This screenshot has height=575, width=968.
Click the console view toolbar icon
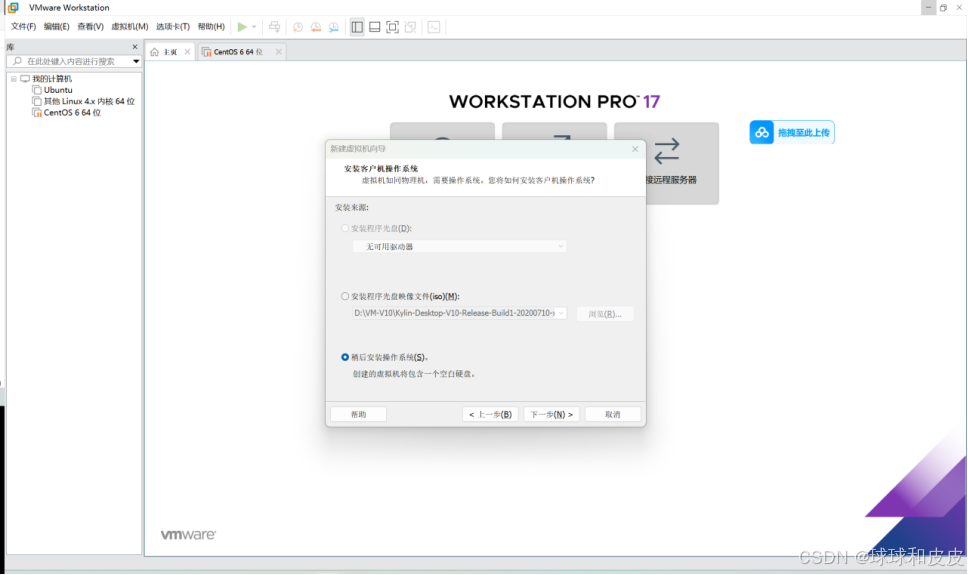[x=434, y=27]
